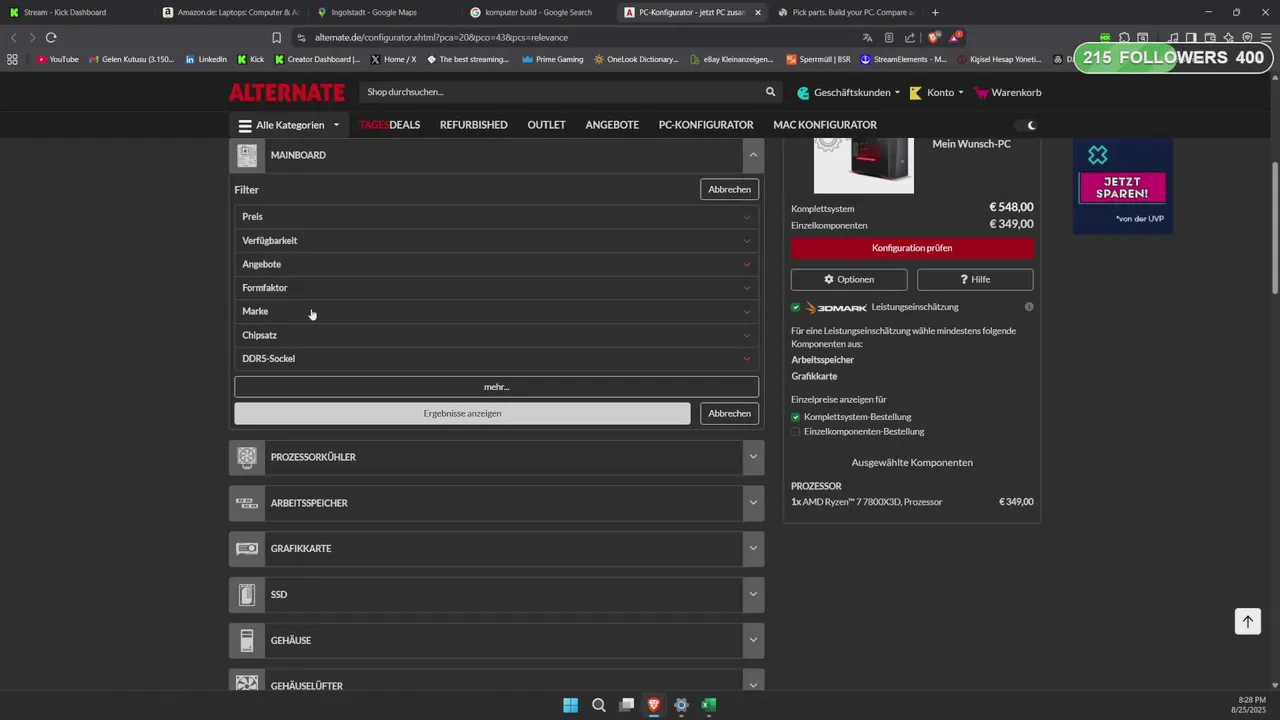Image resolution: width=1280 pixels, height=720 pixels.
Task: Click the reader mode icon in the address bar
Action: coord(889,37)
